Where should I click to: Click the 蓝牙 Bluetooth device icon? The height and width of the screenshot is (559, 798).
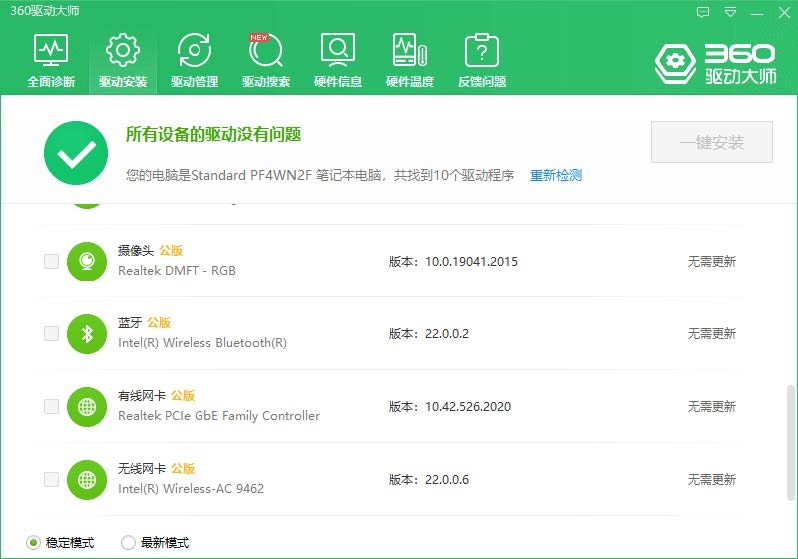click(x=87, y=333)
